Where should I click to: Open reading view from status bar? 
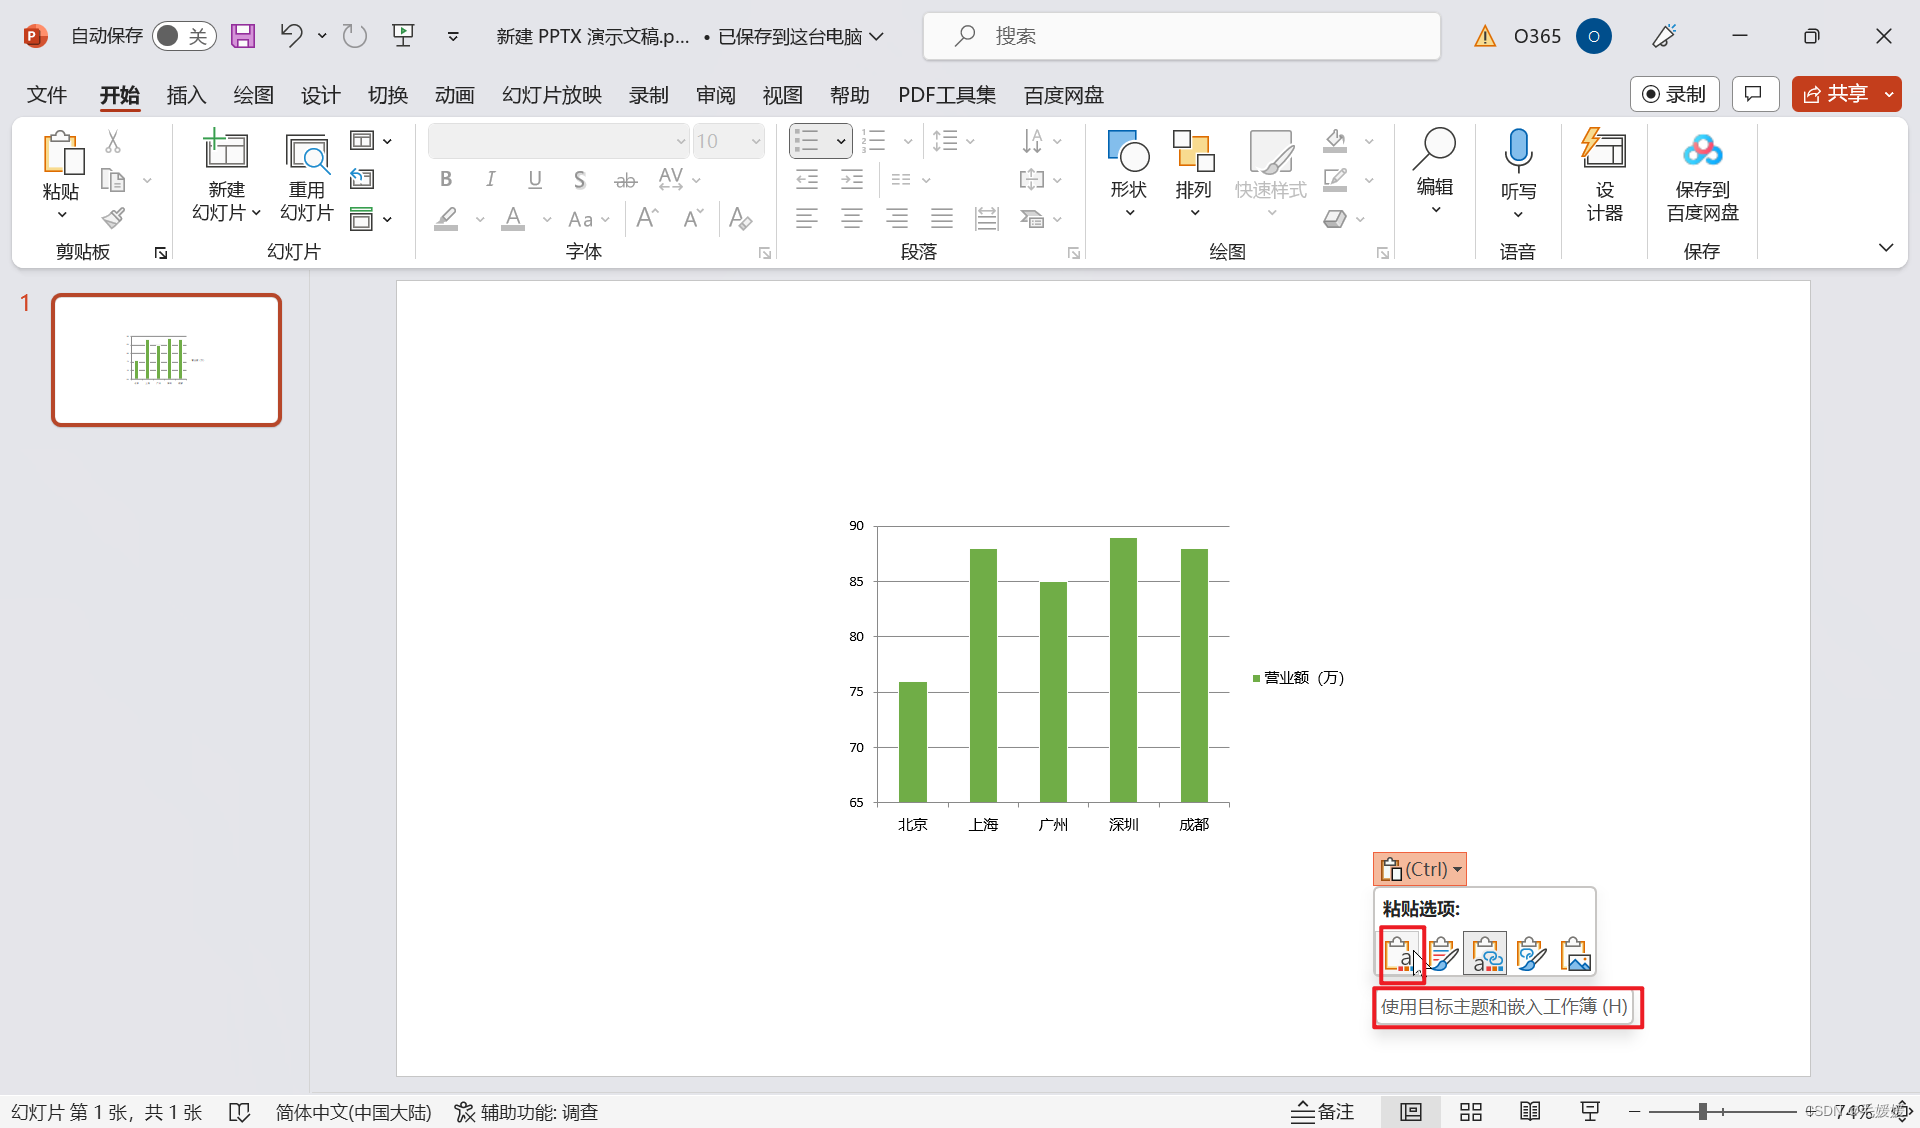tap(1529, 1111)
